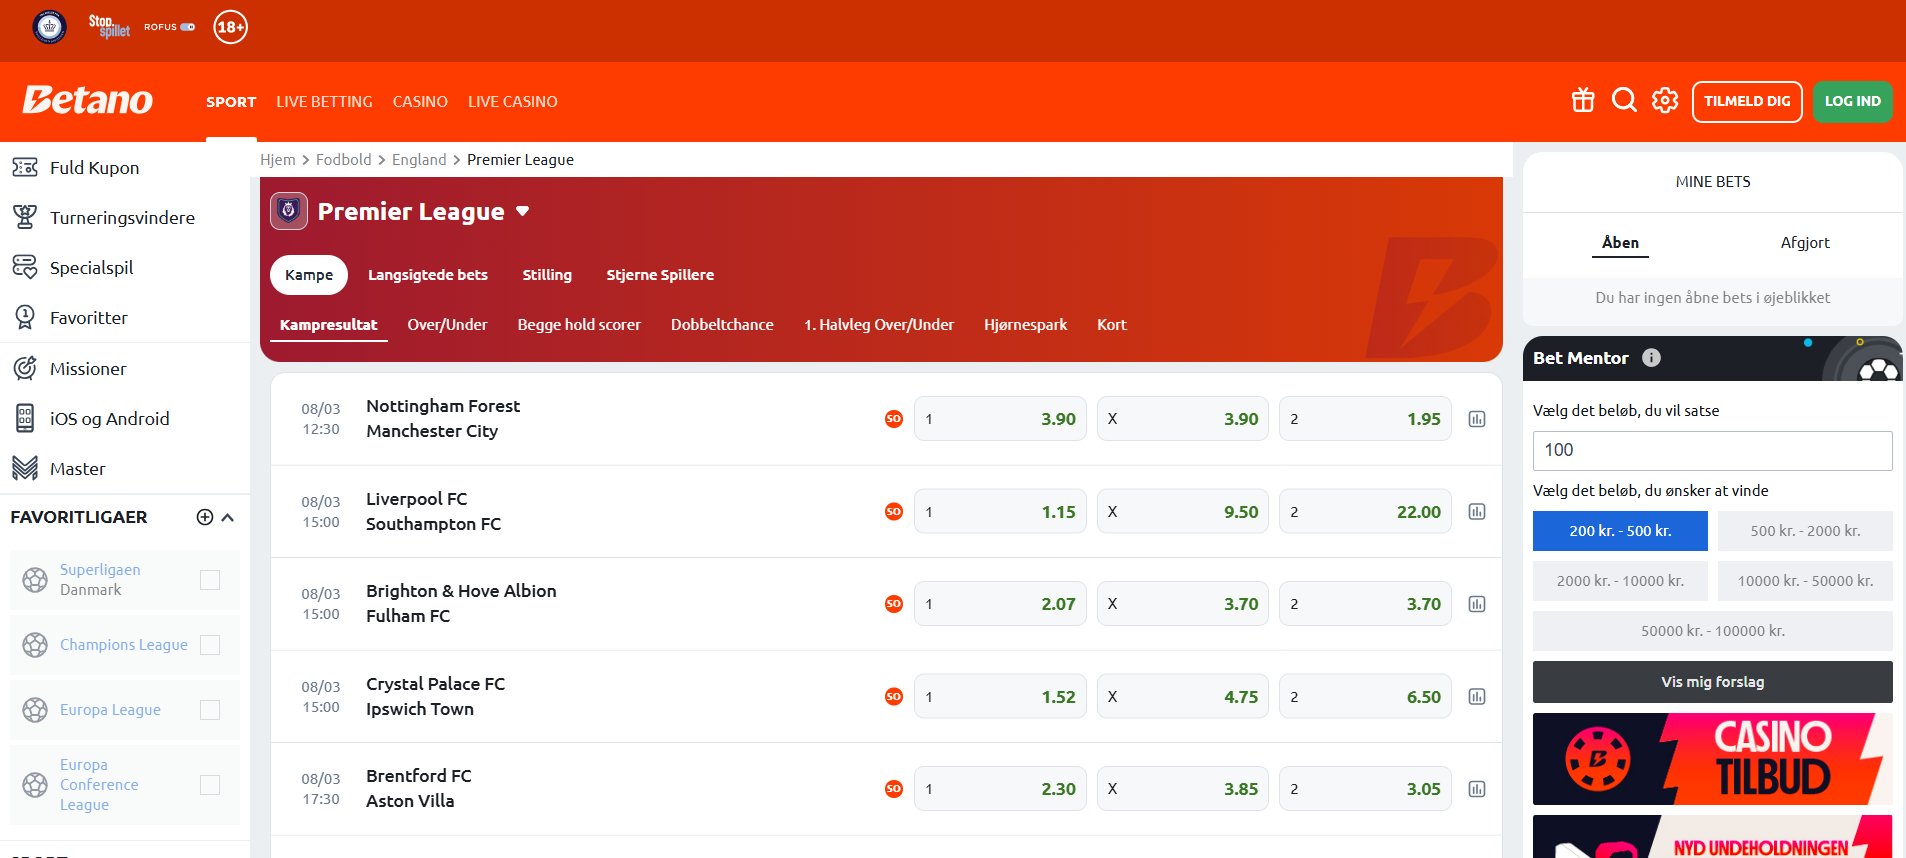Enable the Europa League checkbox
1906x858 pixels.
[x=210, y=710]
